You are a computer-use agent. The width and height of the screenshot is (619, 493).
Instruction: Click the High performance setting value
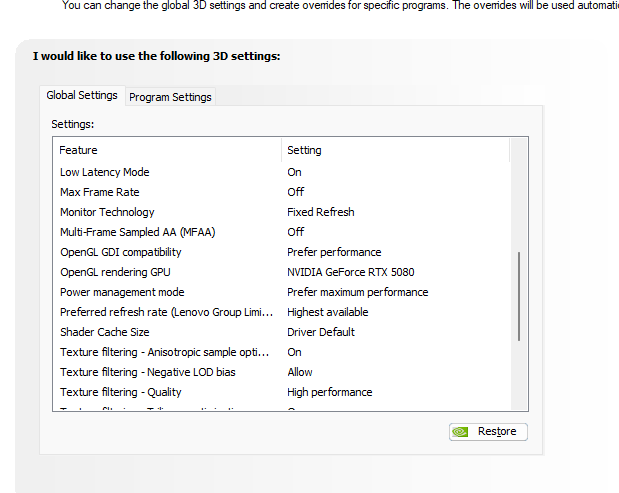(x=330, y=392)
